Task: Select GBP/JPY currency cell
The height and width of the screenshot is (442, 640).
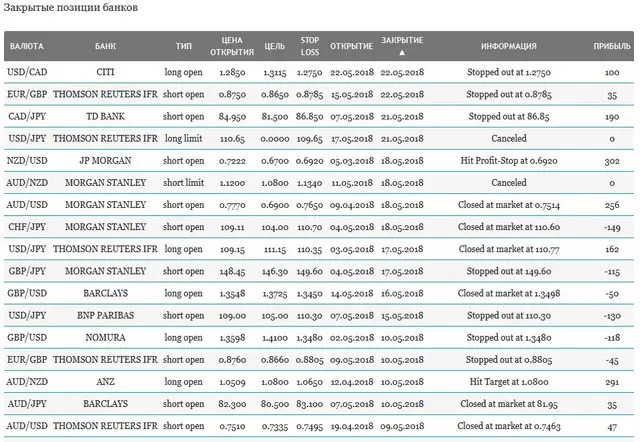Action: coord(27,271)
